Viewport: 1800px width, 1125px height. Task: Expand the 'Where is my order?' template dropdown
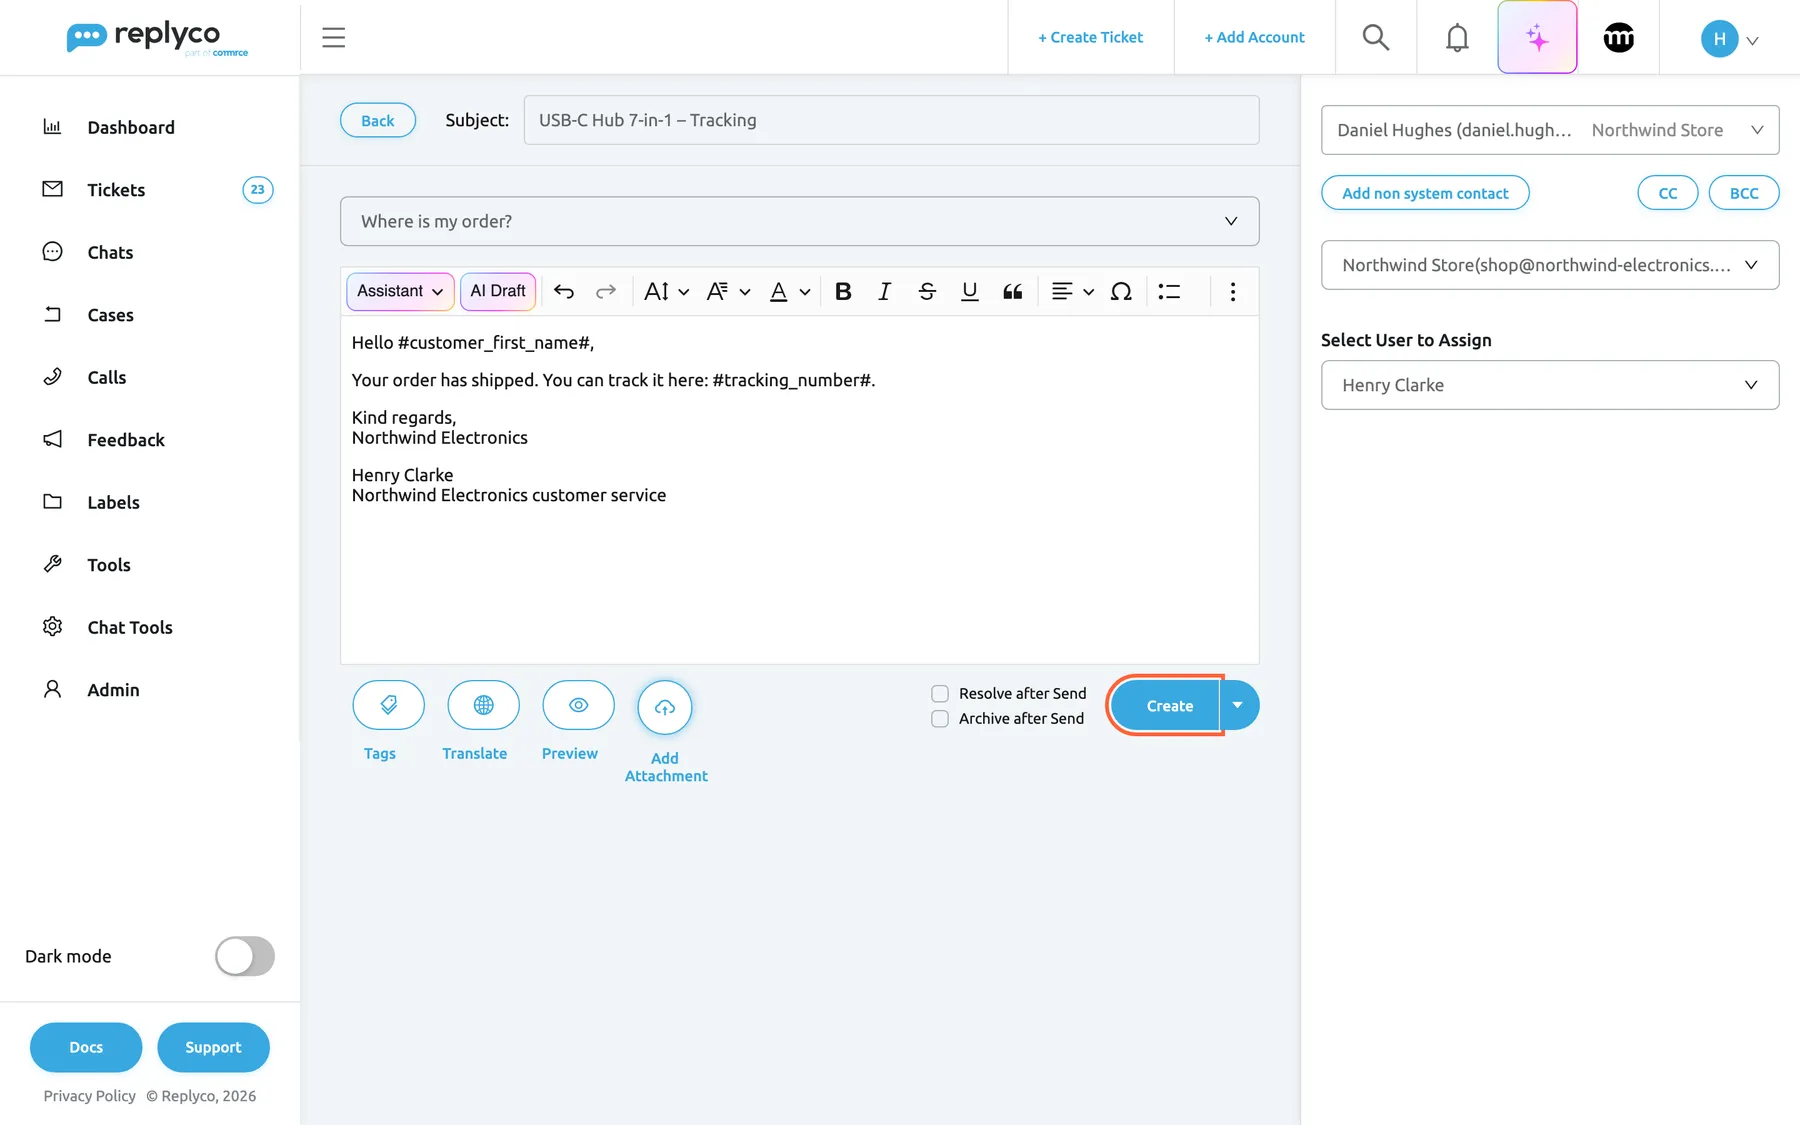tap(799, 221)
